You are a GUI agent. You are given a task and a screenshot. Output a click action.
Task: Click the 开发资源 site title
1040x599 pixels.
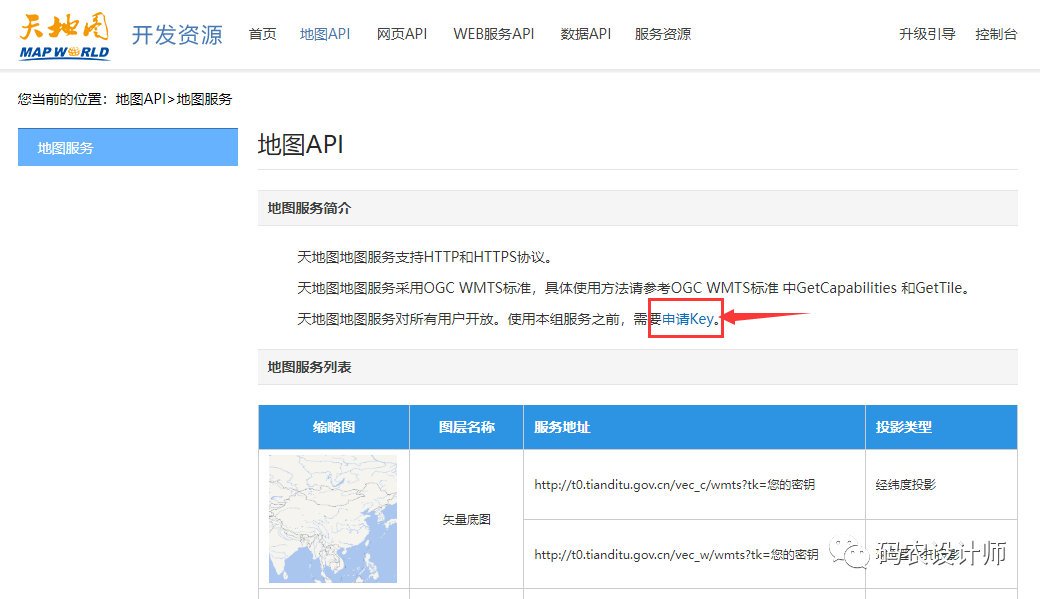[x=177, y=35]
